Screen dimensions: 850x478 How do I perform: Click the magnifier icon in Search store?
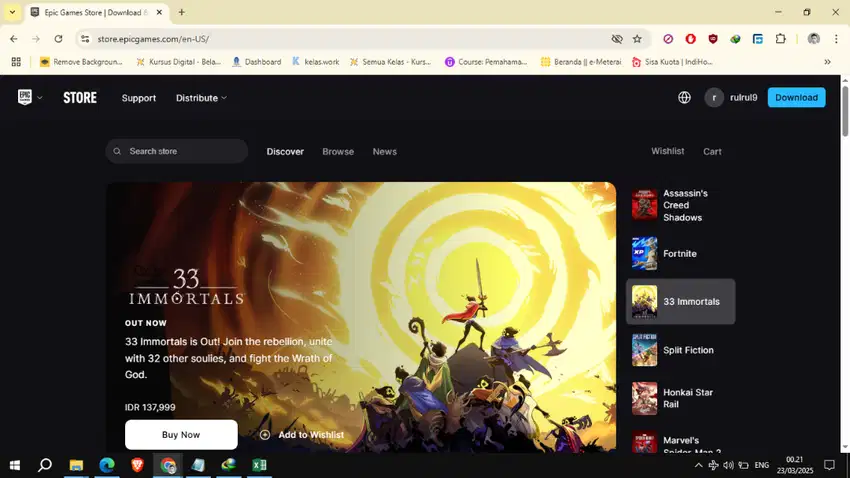tap(117, 151)
